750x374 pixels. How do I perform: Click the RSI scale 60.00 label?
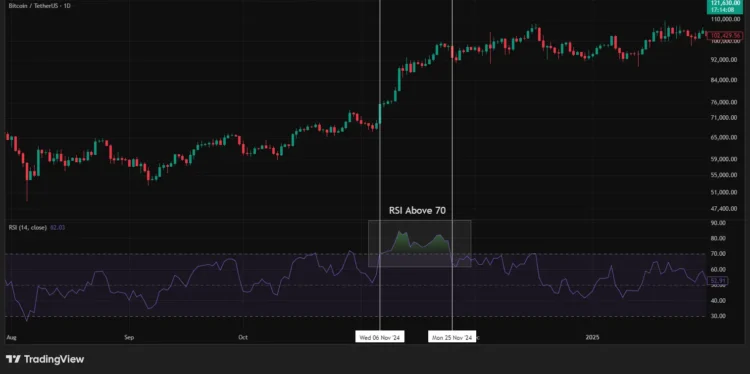(719, 270)
